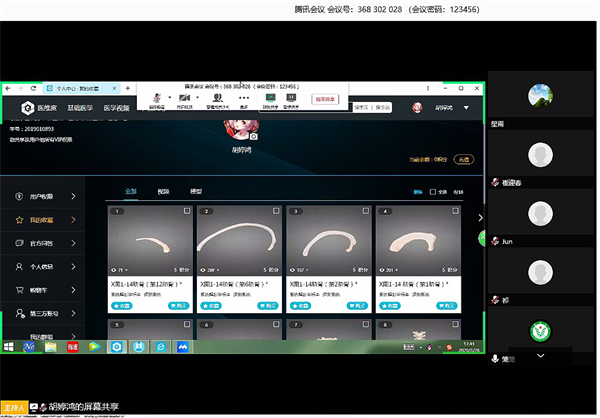Expand the 购物车 sidebar chevron
The height and width of the screenshot is (418, 600).
click(x=73, y=290)
